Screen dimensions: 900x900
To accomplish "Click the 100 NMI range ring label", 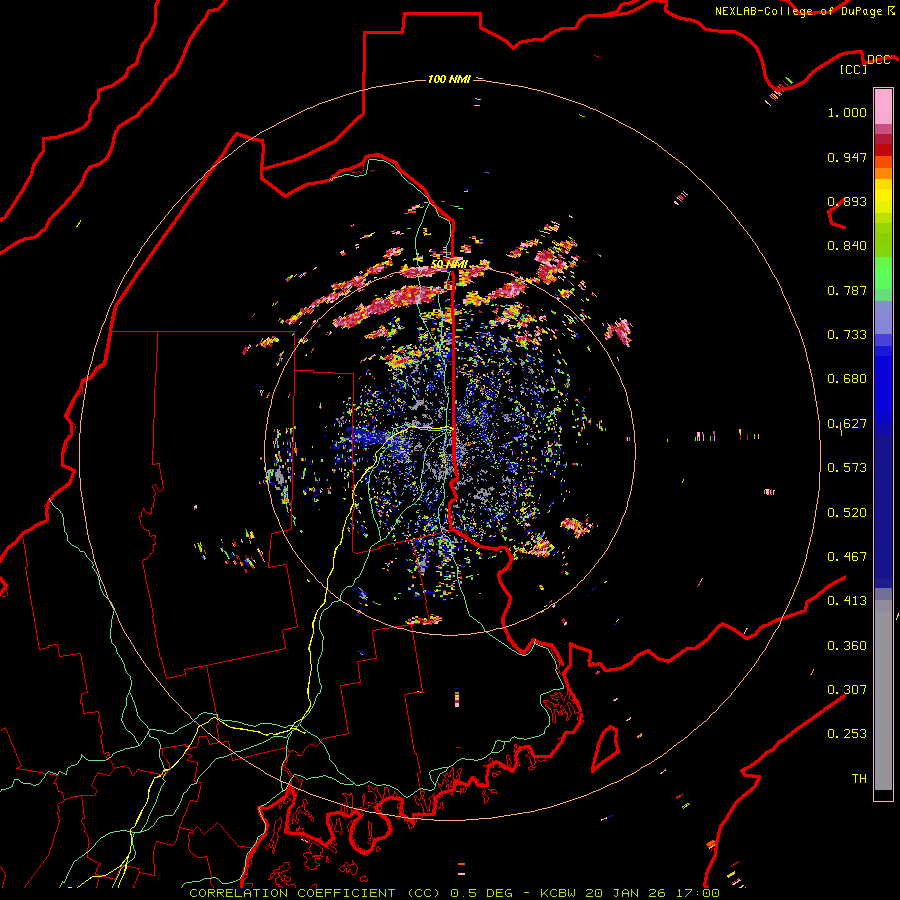I will 449,79.
